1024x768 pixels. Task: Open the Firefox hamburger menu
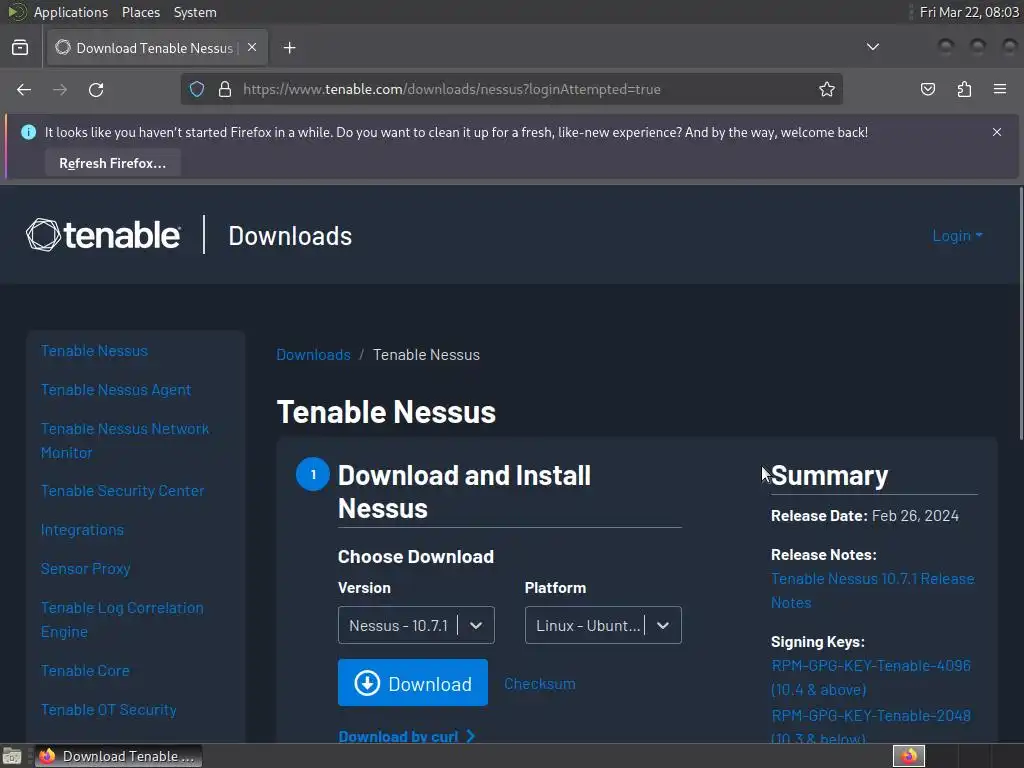tap(1000, 89)
